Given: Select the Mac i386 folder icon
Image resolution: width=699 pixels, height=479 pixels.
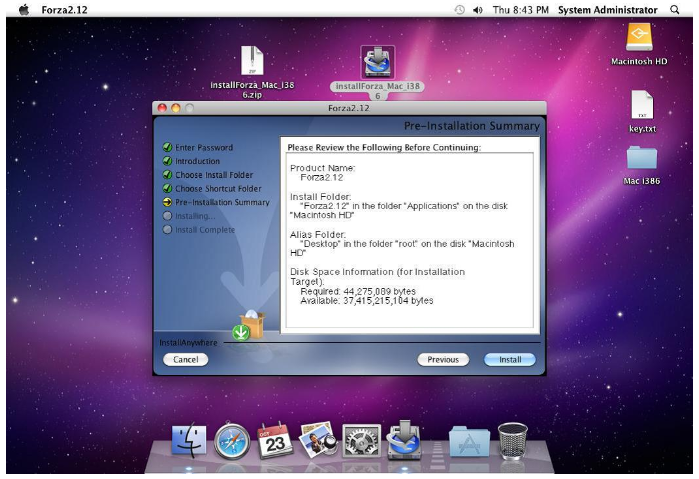Looking at the screenshot, I should click(641, 158).
